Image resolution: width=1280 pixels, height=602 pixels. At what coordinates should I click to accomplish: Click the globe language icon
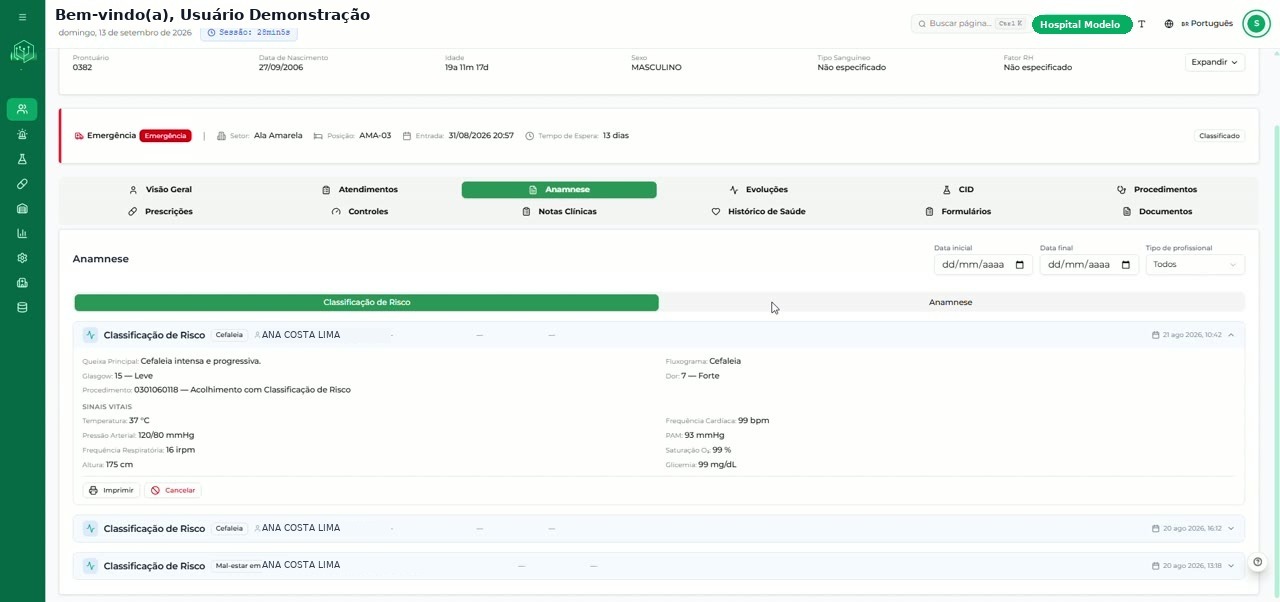tap(1169, 24)
